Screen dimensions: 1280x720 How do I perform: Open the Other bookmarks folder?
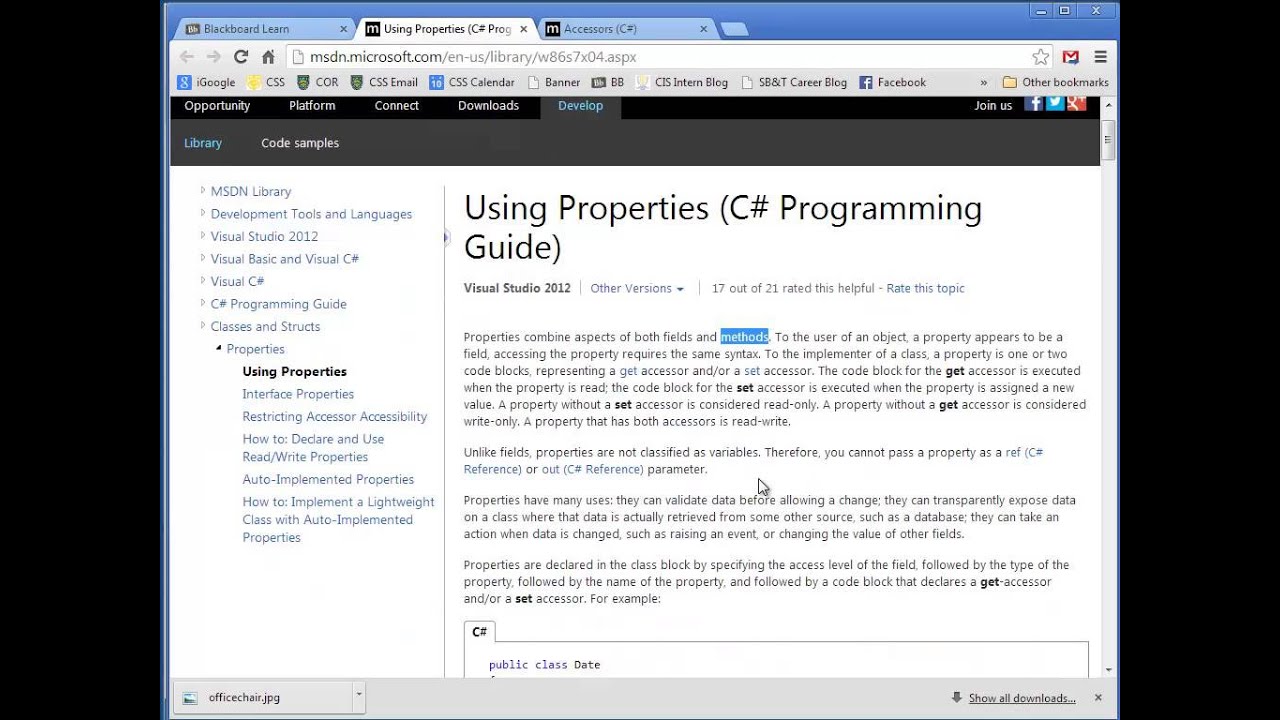click(1056, 82)
